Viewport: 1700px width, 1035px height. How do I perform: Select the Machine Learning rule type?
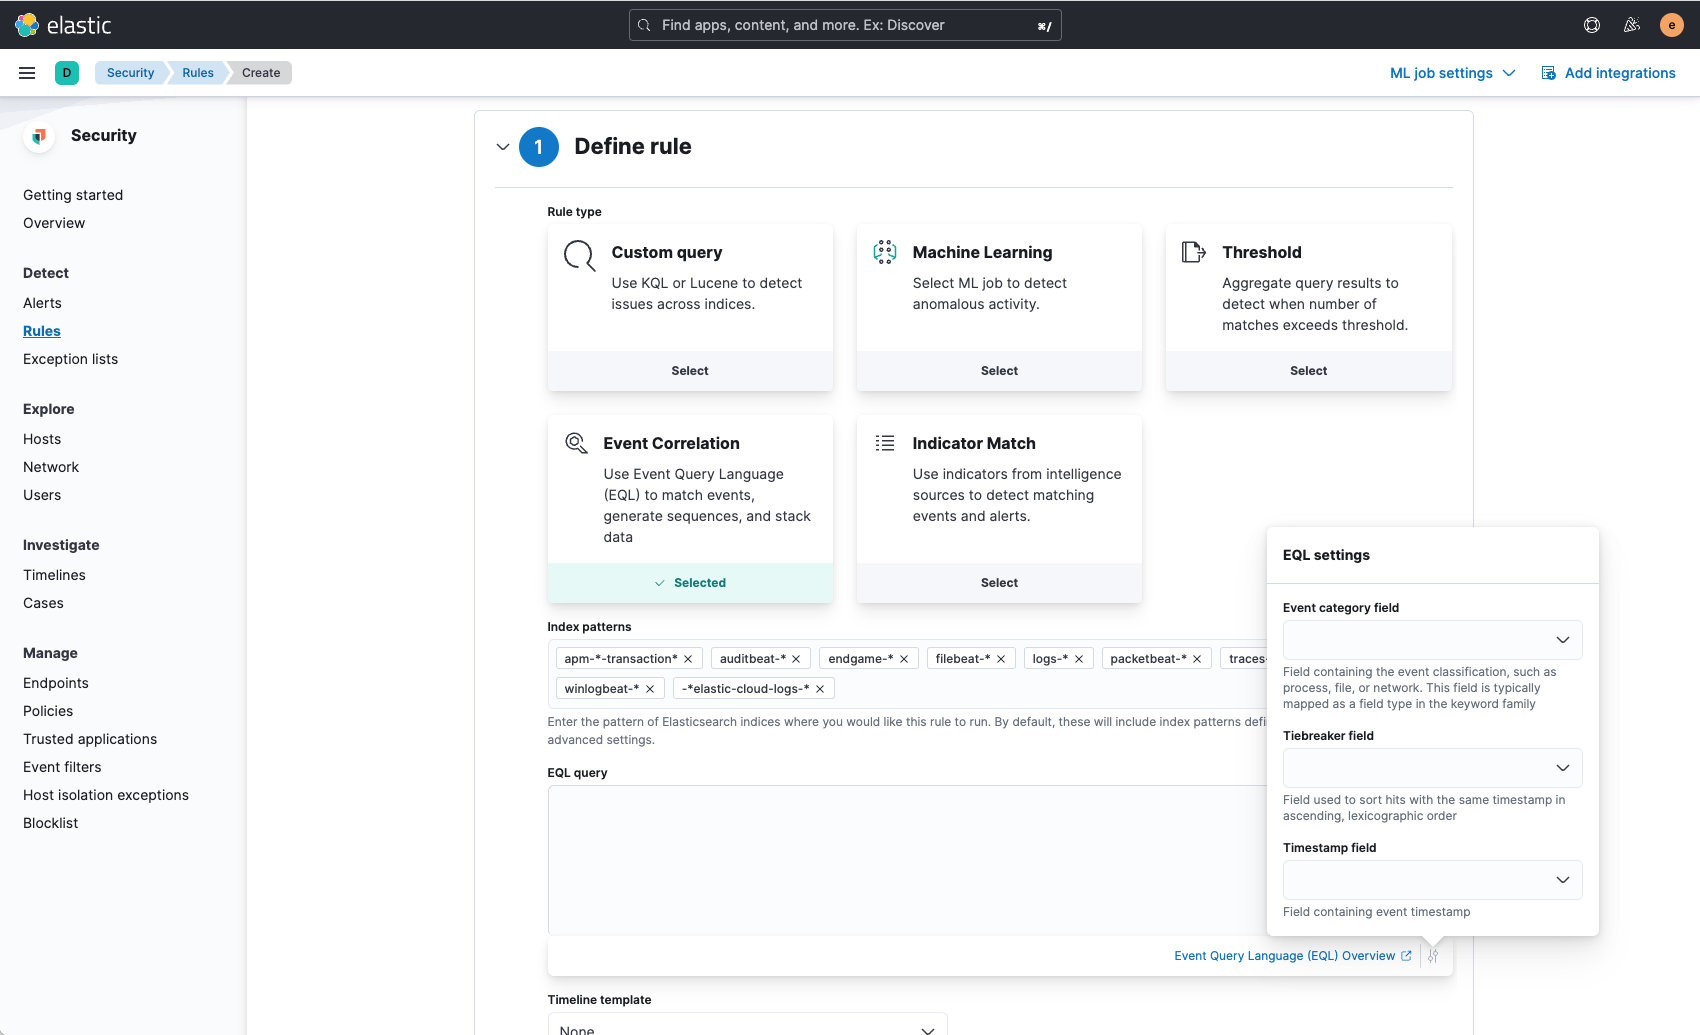999,371
